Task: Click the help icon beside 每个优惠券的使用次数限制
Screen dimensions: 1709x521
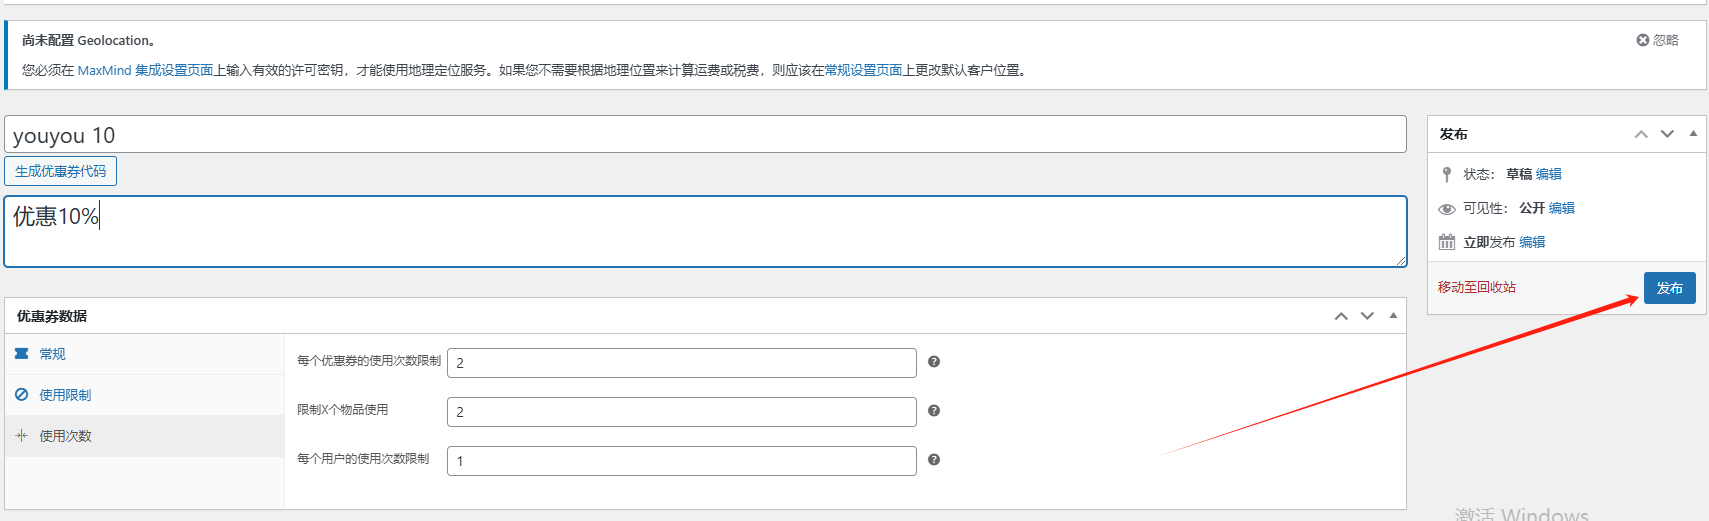Action: pos(933,362)
